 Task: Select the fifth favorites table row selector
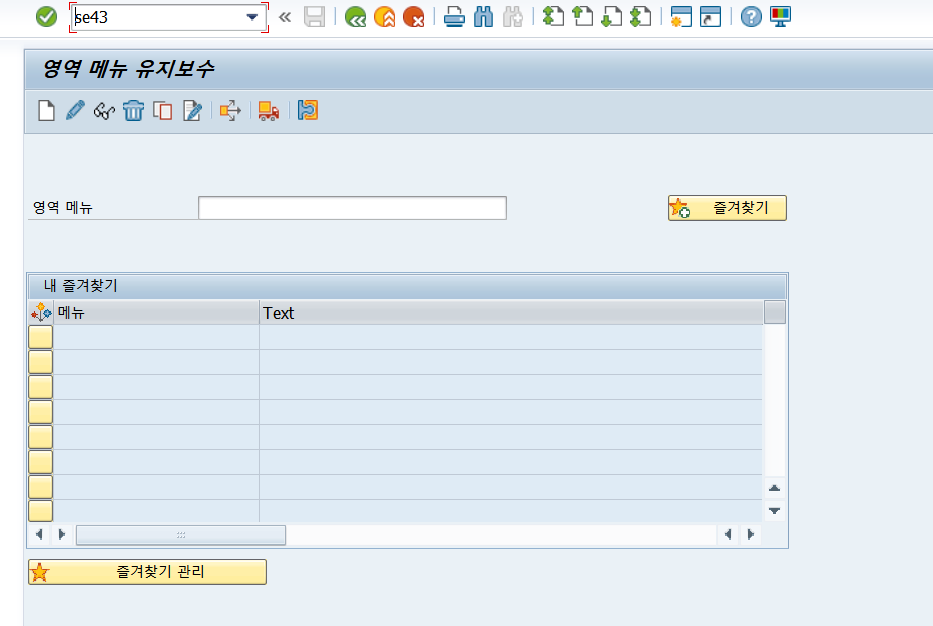coord(40,437)
